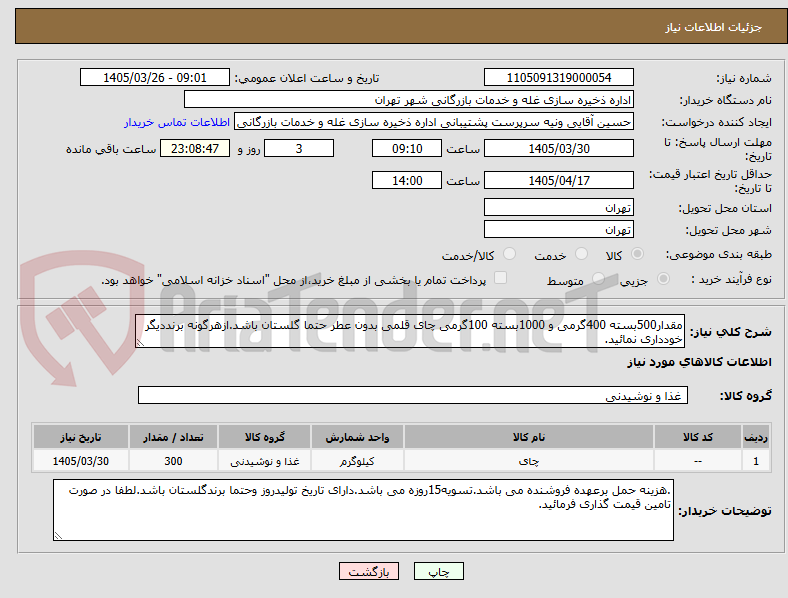Click table row date cell 1405/03/30
The height and width of the screenshot is (598, 788).
point(81,461)
